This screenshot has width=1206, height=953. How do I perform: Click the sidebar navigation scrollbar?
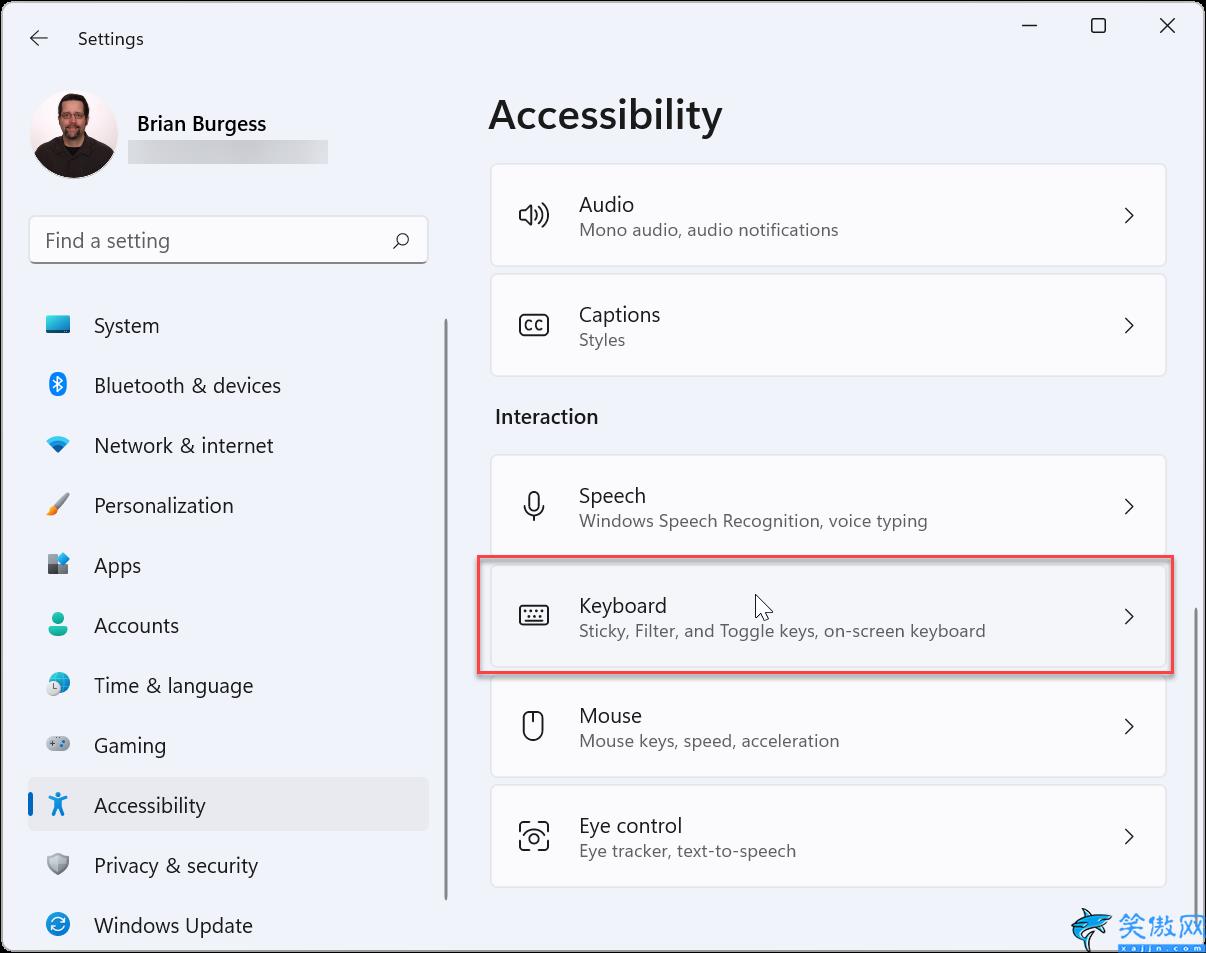[445, 610]
